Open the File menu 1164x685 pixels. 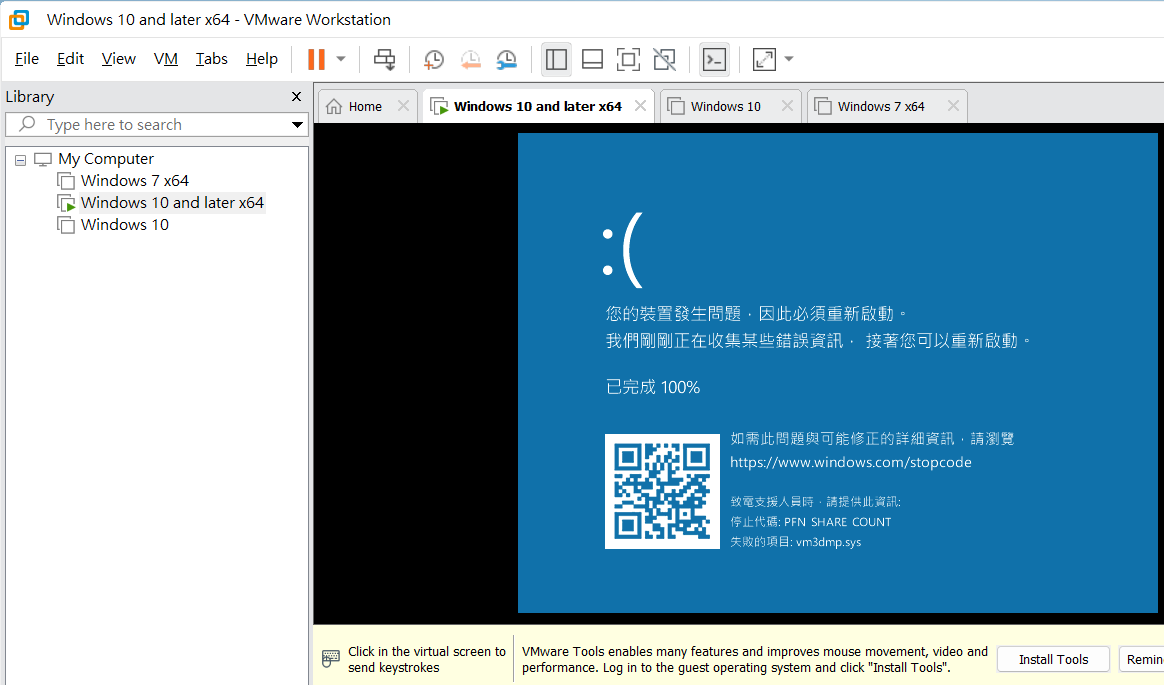(27, 59)
